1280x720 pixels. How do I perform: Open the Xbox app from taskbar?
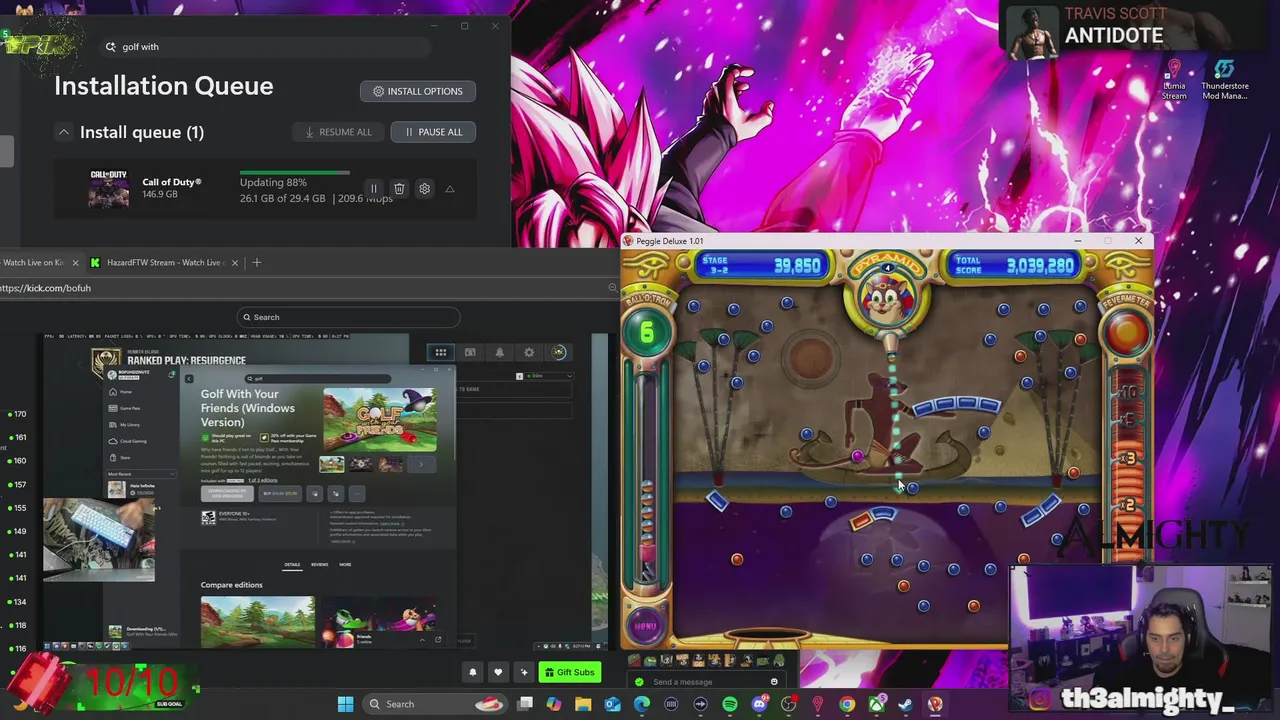pos(876,704)
